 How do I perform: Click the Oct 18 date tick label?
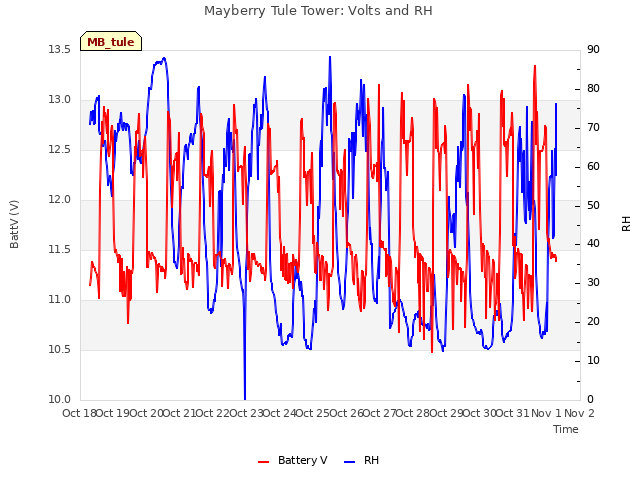click(79, 413)
